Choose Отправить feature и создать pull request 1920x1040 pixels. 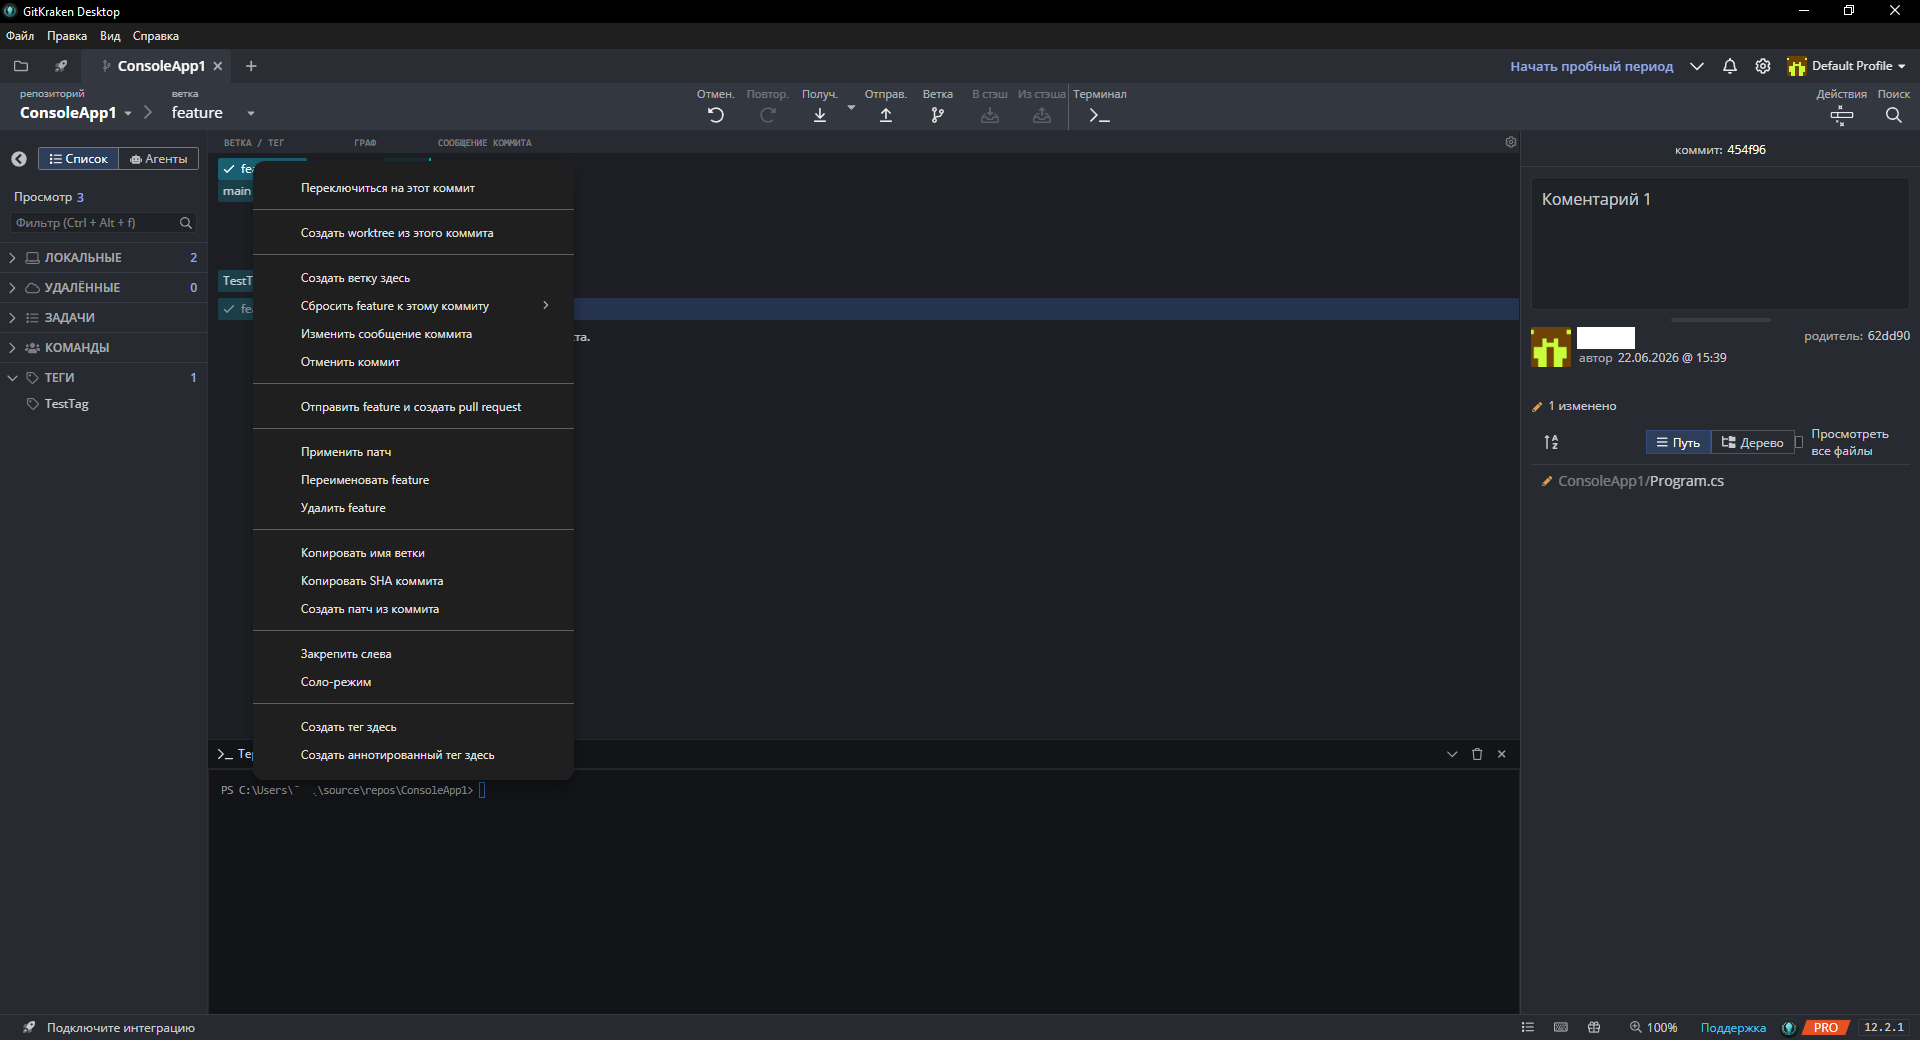(413, 407)
